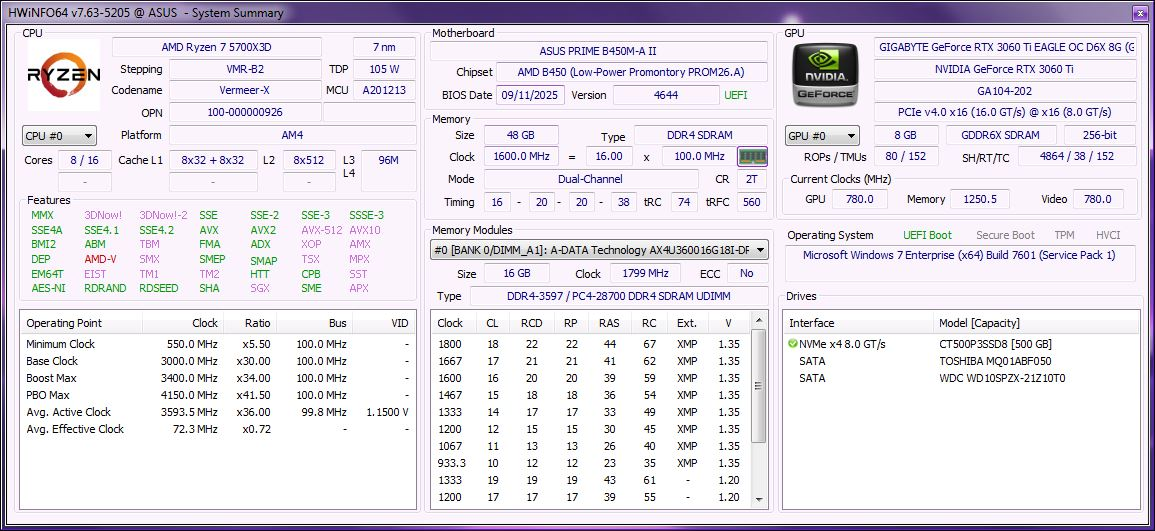The width and height of the screenshot is (1155, 531).
Task: Click the HVCI indicator
Action: pyautogui.click(x=1108, y=236)
